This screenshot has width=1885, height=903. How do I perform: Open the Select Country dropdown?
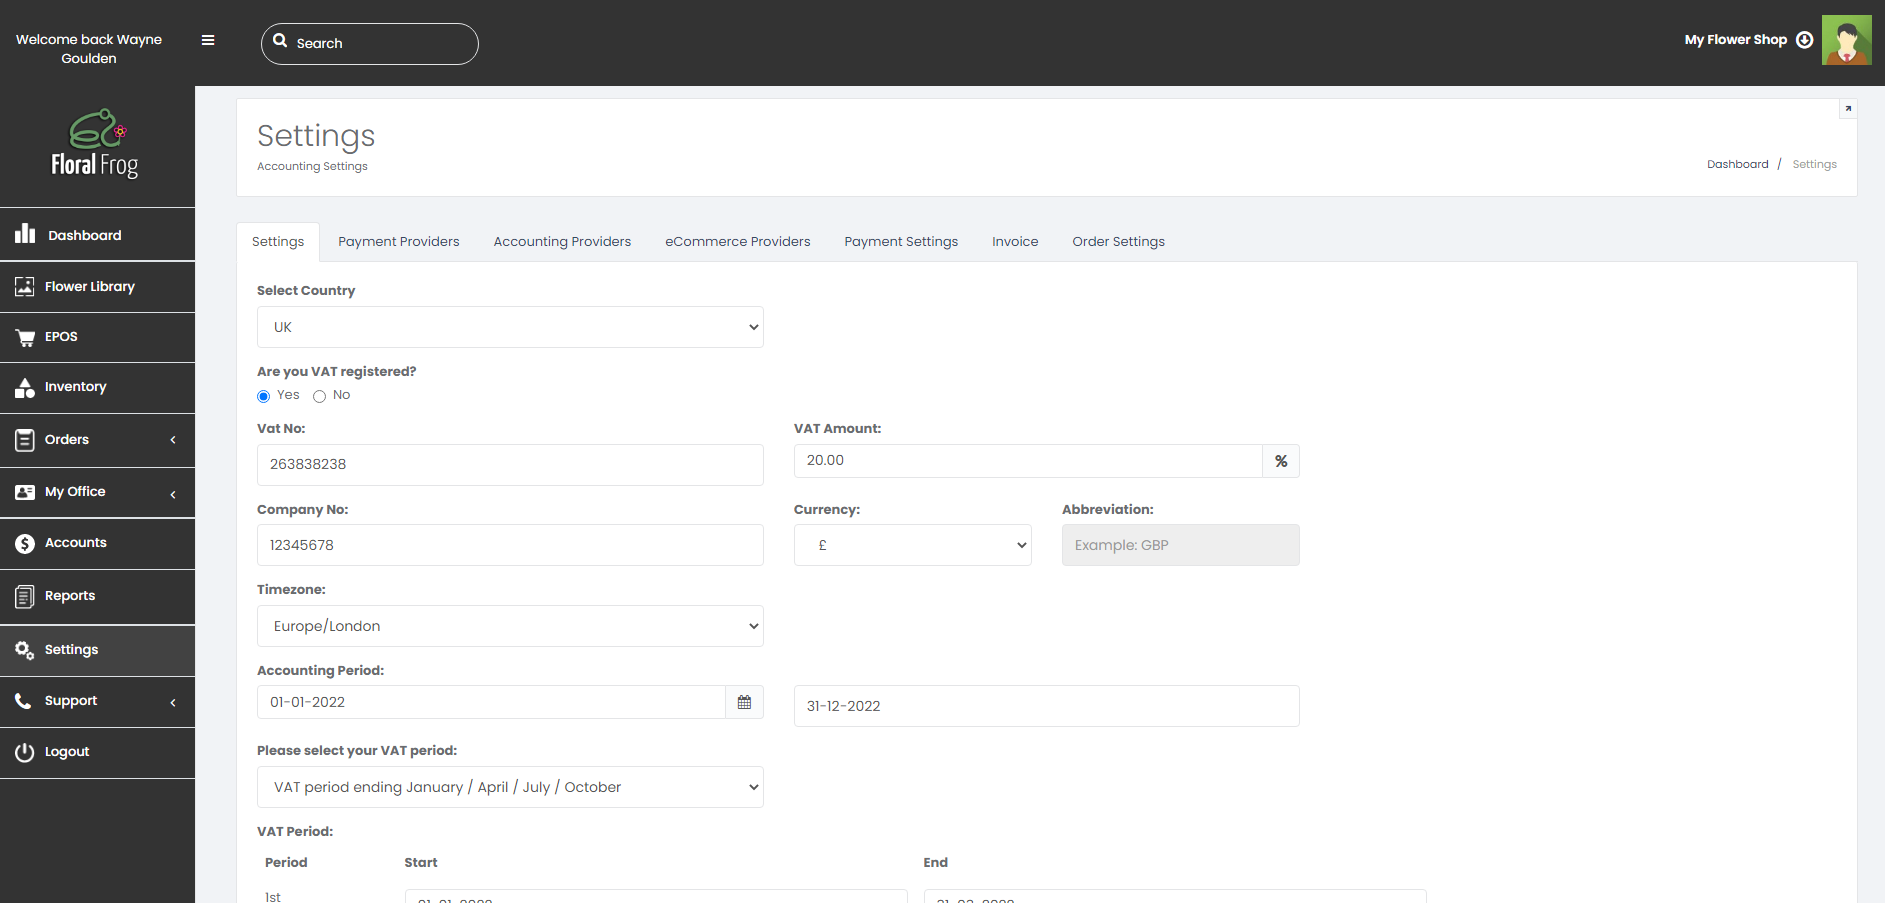tap(510, 327)
